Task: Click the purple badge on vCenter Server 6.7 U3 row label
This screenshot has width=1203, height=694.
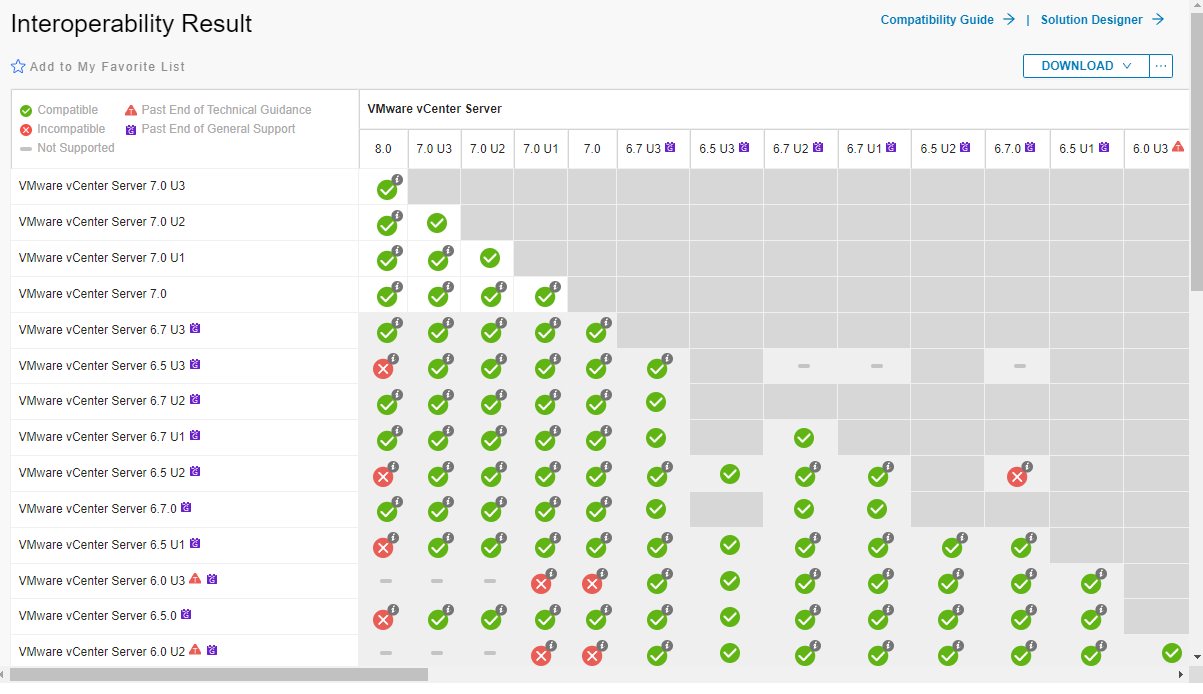Action: point(195,328)
